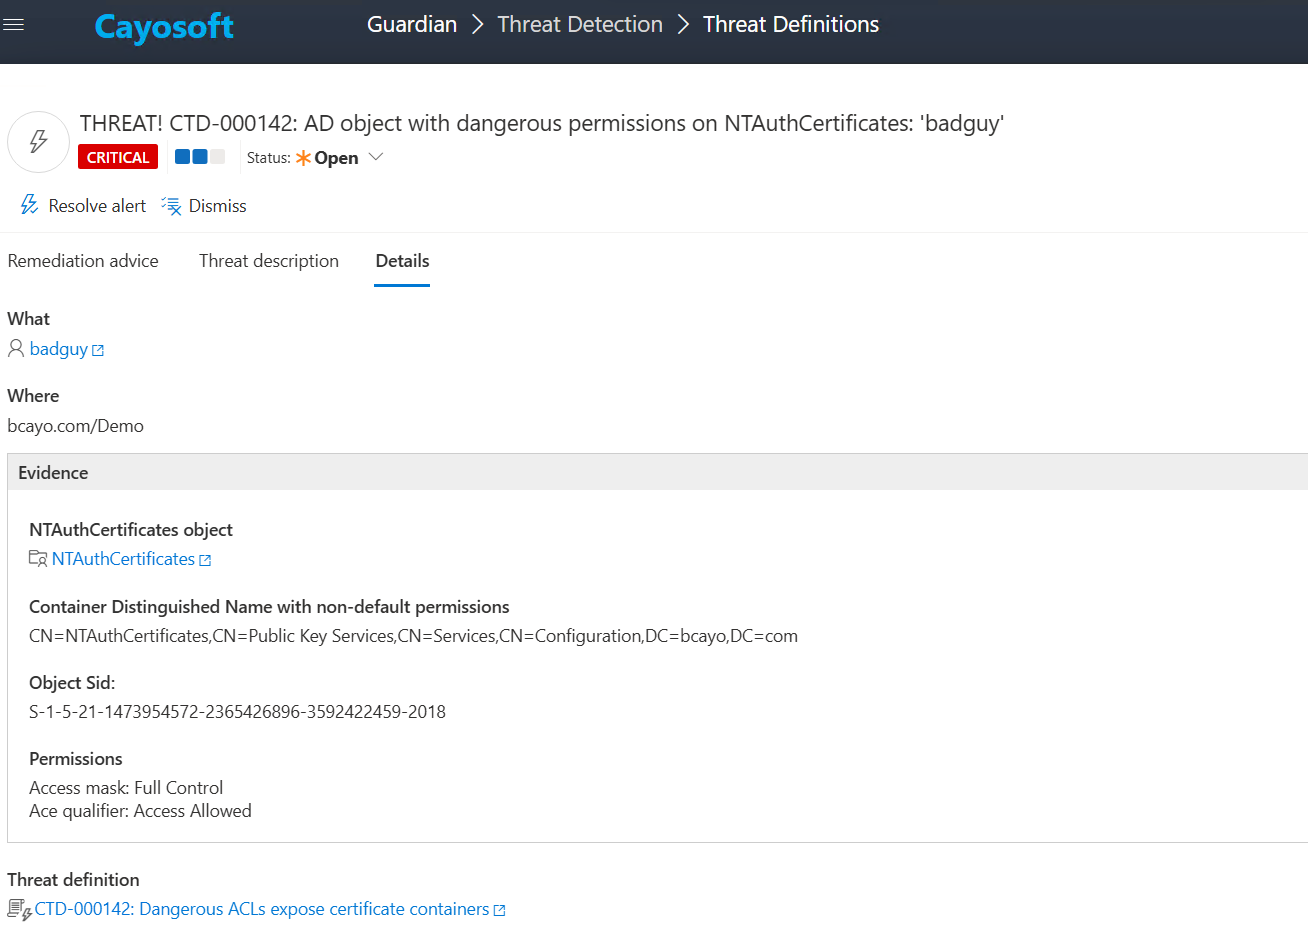Image resolution: width=1308 pixels, height=941 pixels.
Task: Open the Dangerous ACLs threat definition link
Action: click(x=262, y=909)
